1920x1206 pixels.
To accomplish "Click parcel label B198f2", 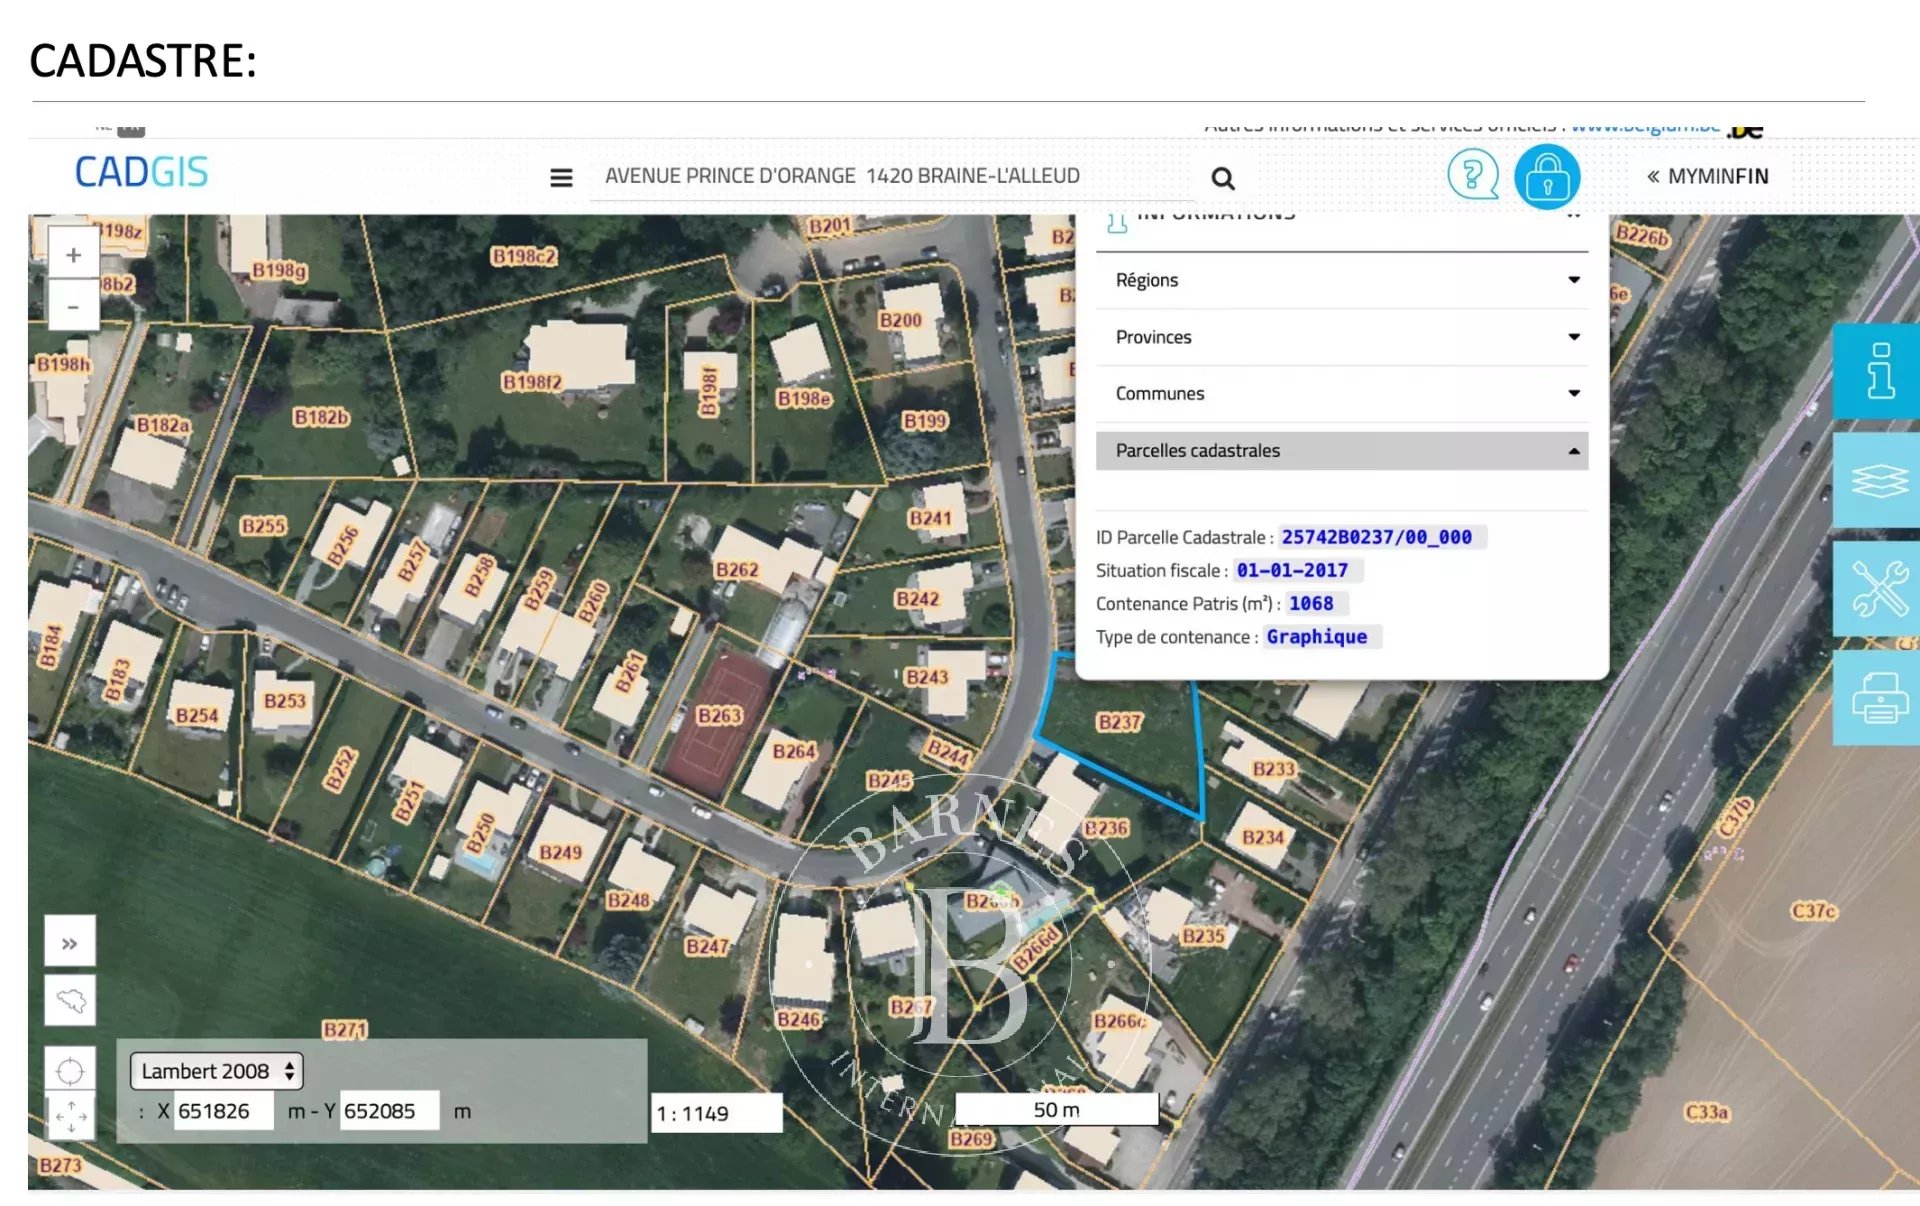I will pyautogui.click(x=532, y=382).
